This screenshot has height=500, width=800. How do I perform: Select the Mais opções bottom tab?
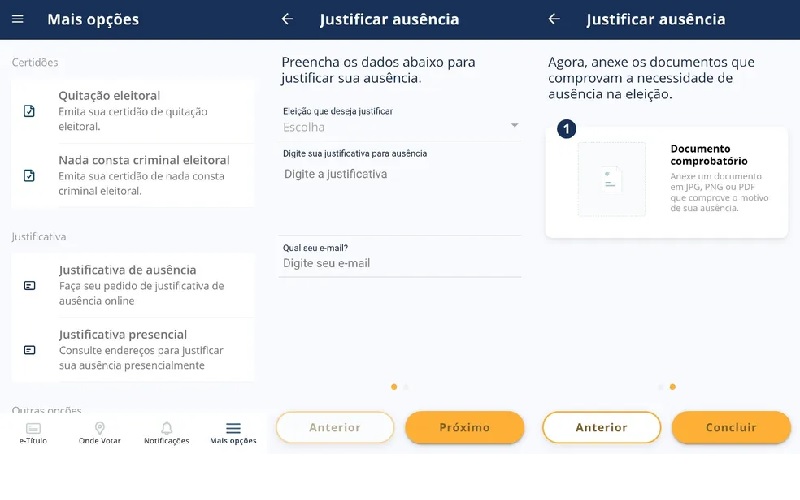(233, 433)
